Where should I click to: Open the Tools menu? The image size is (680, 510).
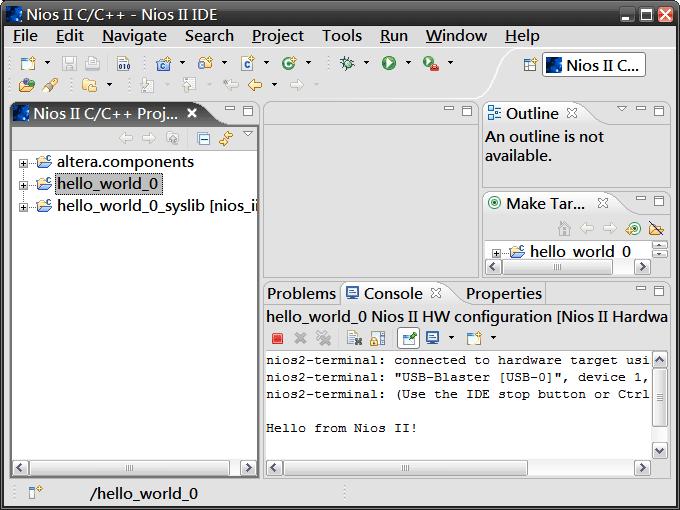pos(342,36)
